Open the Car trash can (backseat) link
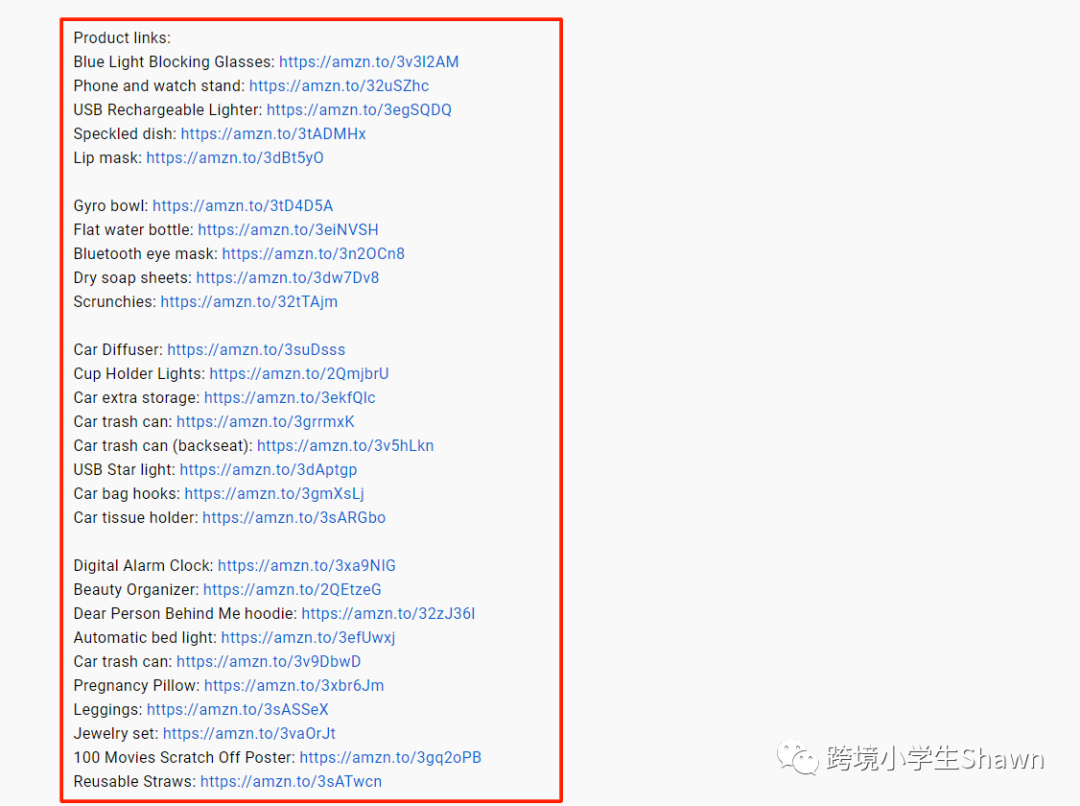Screen dimensions: 1080x806 (345, 446)
